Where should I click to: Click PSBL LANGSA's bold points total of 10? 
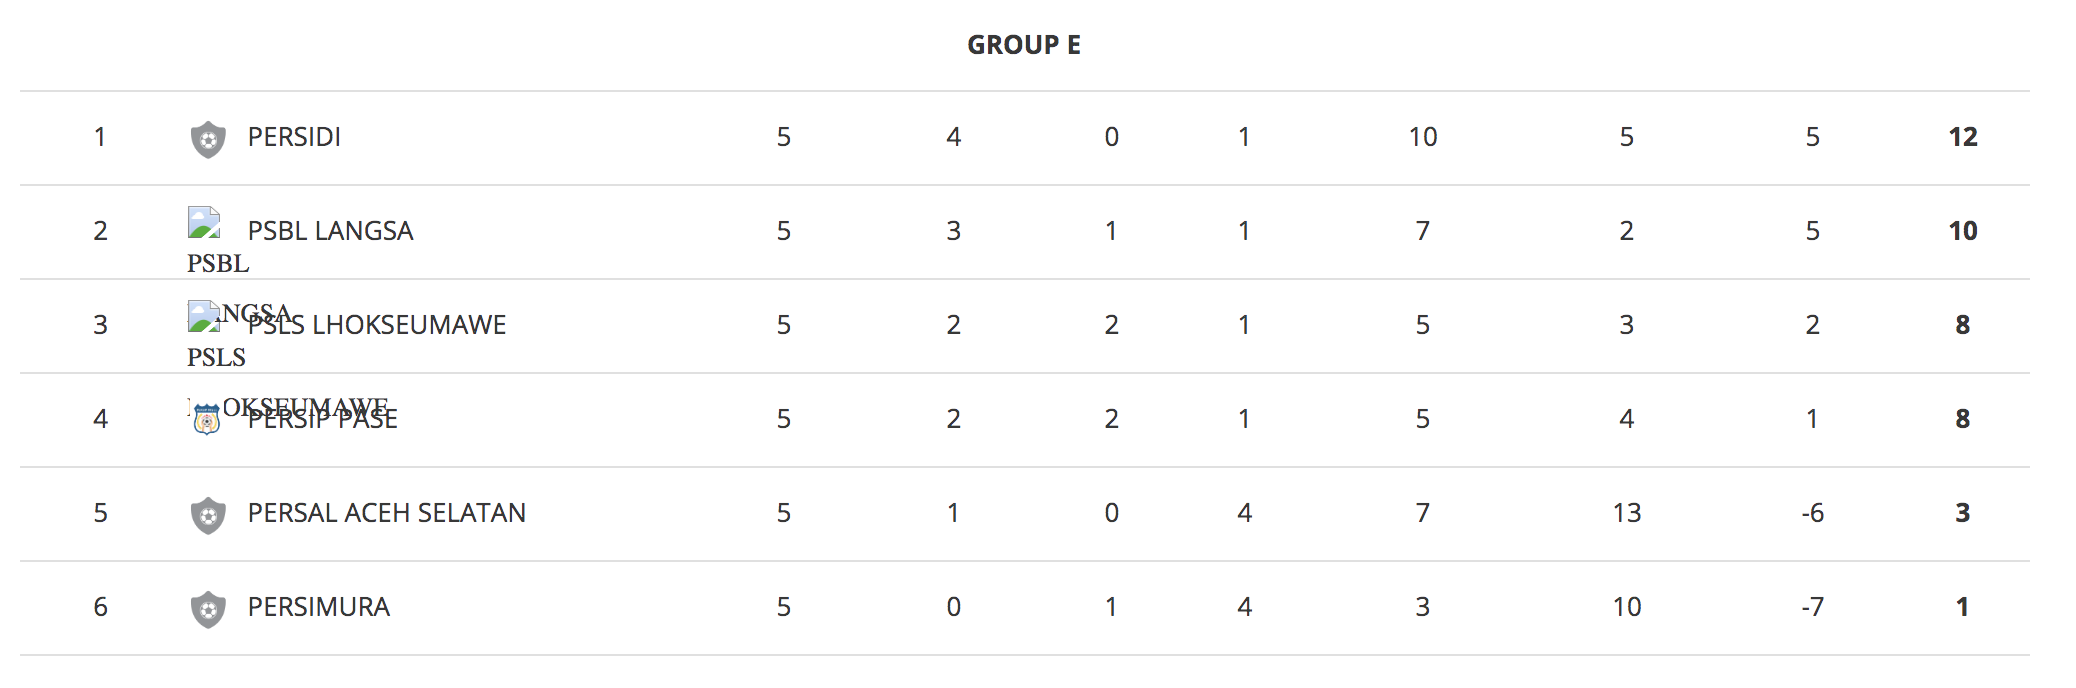tap(1962, 231)
